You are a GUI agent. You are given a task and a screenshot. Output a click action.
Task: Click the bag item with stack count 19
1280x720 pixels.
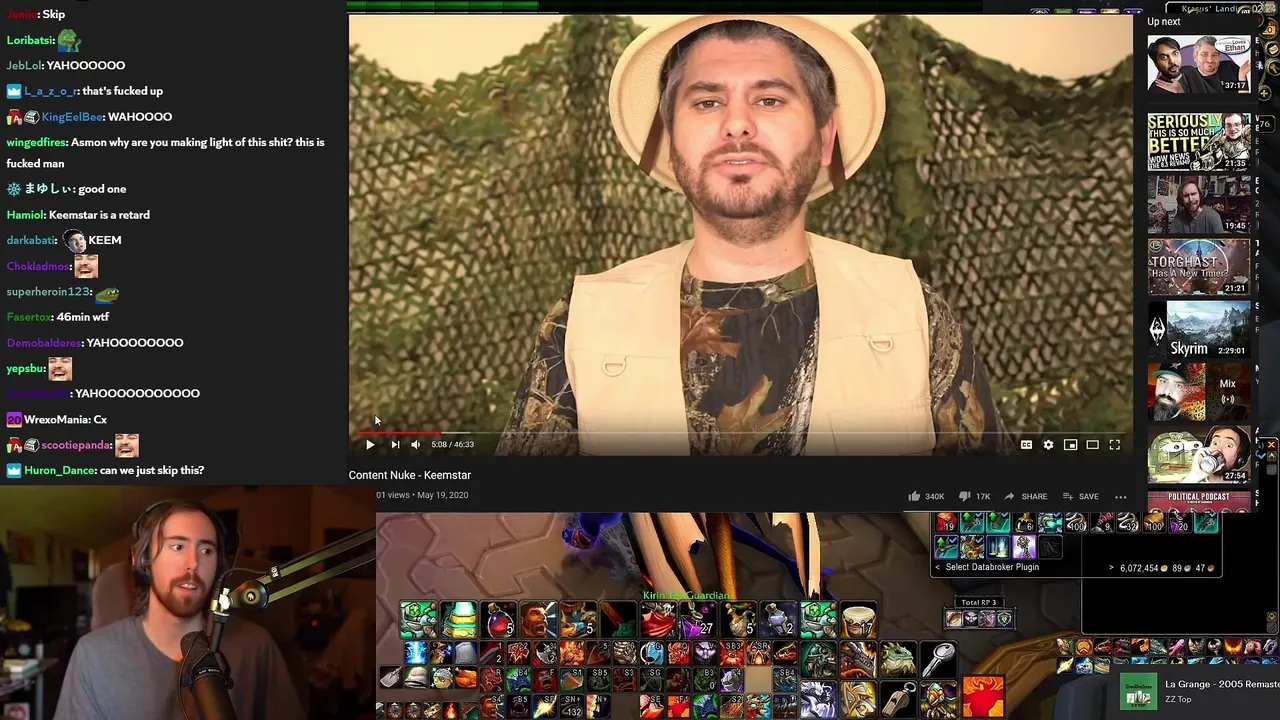pyautogui.click(x=946, y=522)
